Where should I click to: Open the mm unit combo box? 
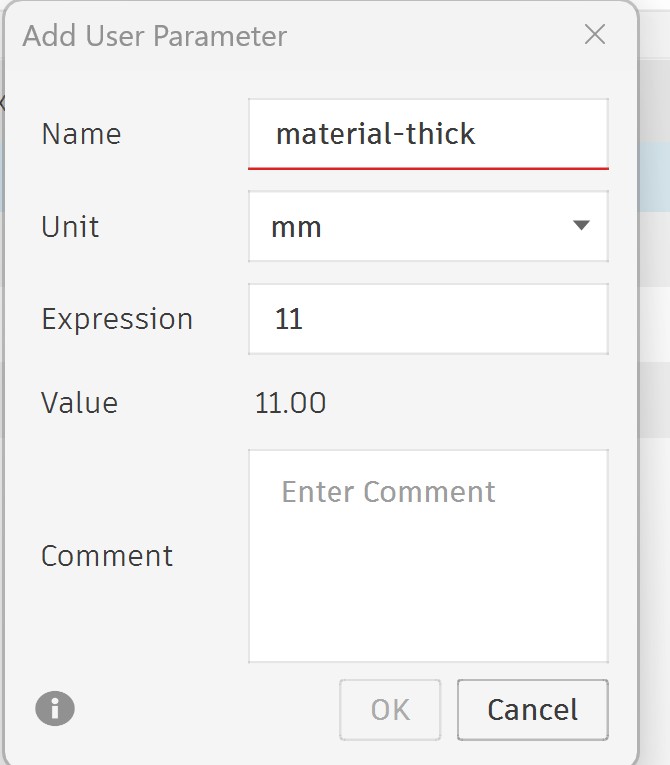click(428, 227)
